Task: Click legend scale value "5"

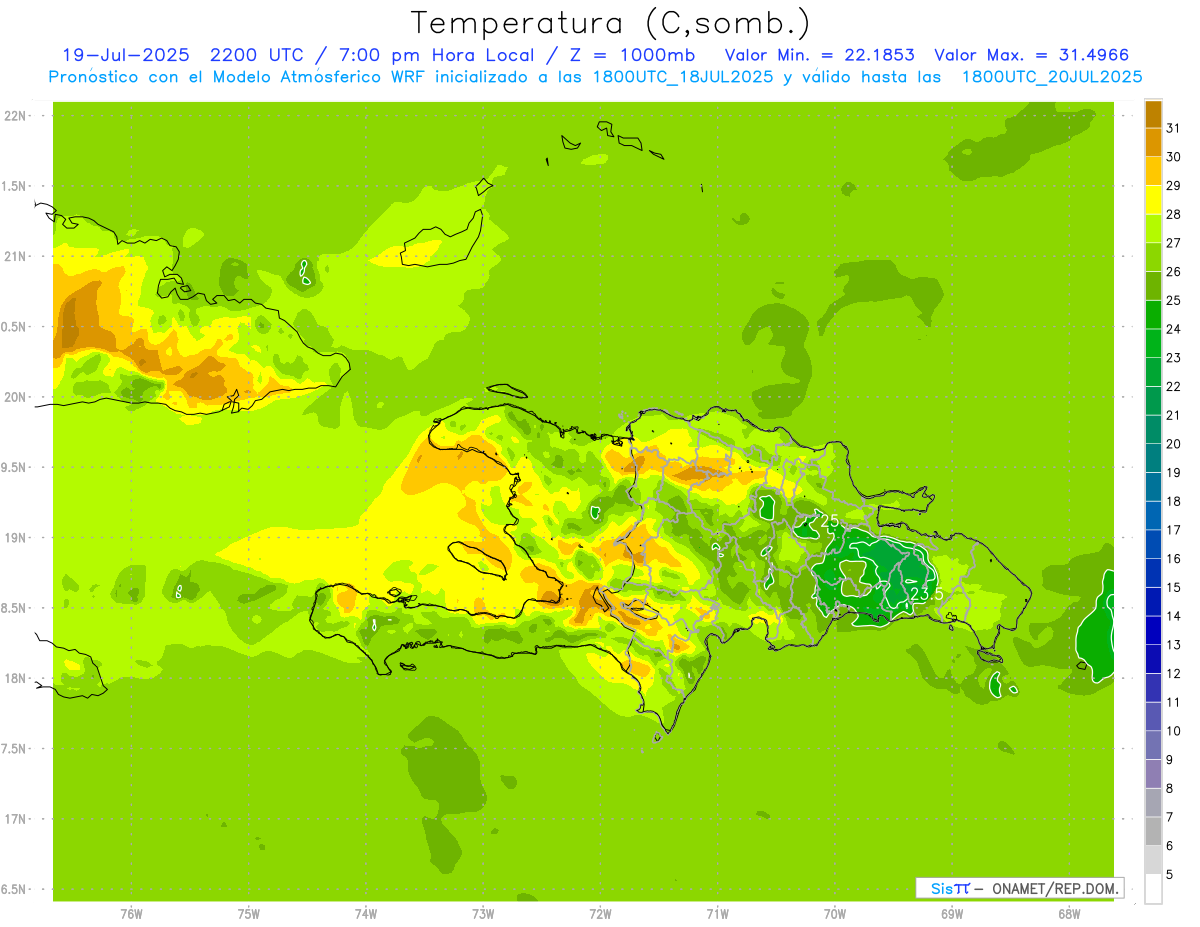Action: tap(1170, 874)
